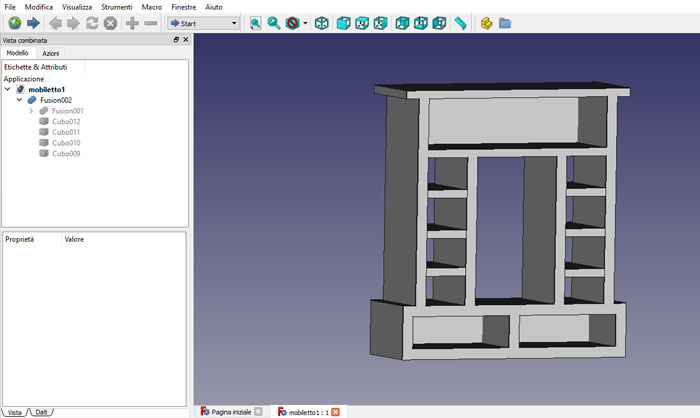
Task: Click the draw style icon
Action: [292, 23]
